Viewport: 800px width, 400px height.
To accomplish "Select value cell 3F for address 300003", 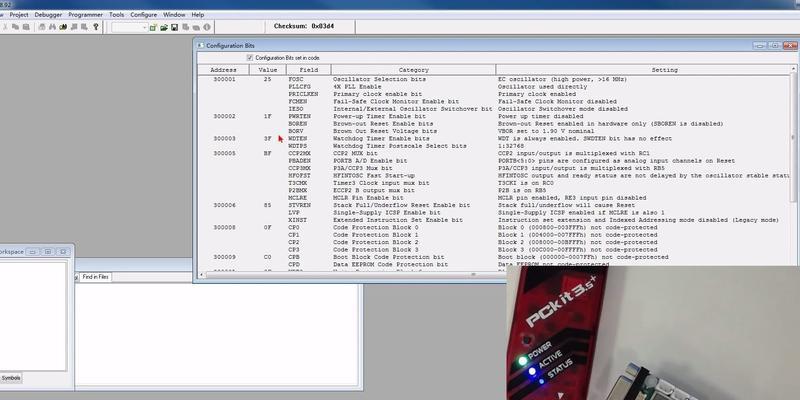I will coord(268,139).
